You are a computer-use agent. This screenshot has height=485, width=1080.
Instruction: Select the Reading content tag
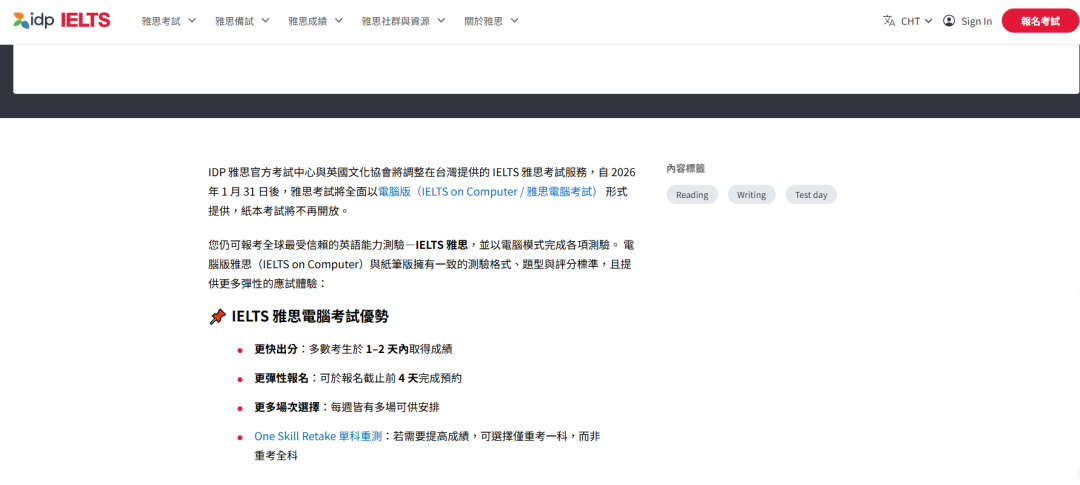(x=692, y=195)
